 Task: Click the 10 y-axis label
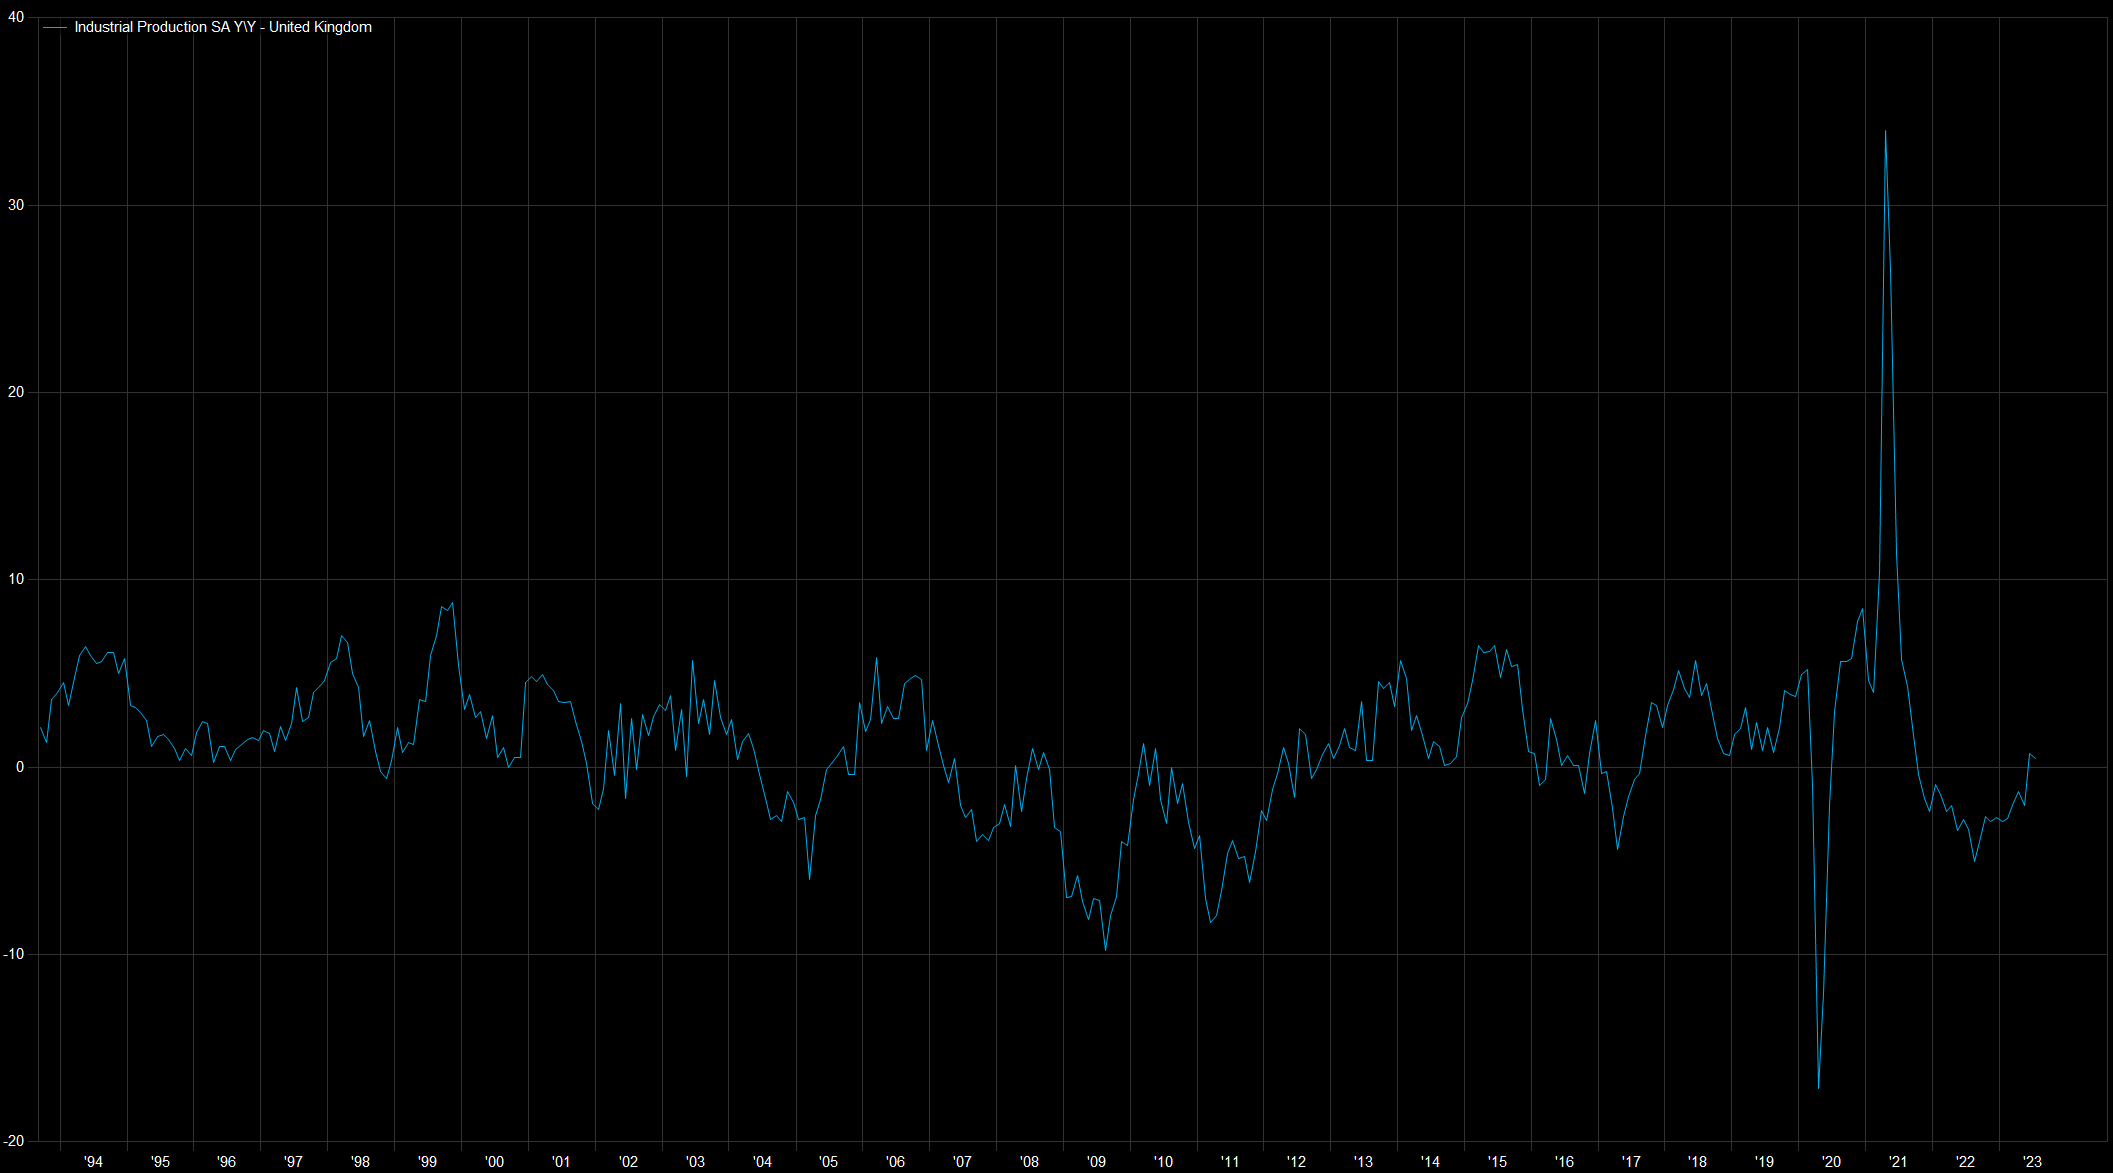(16, 579)
